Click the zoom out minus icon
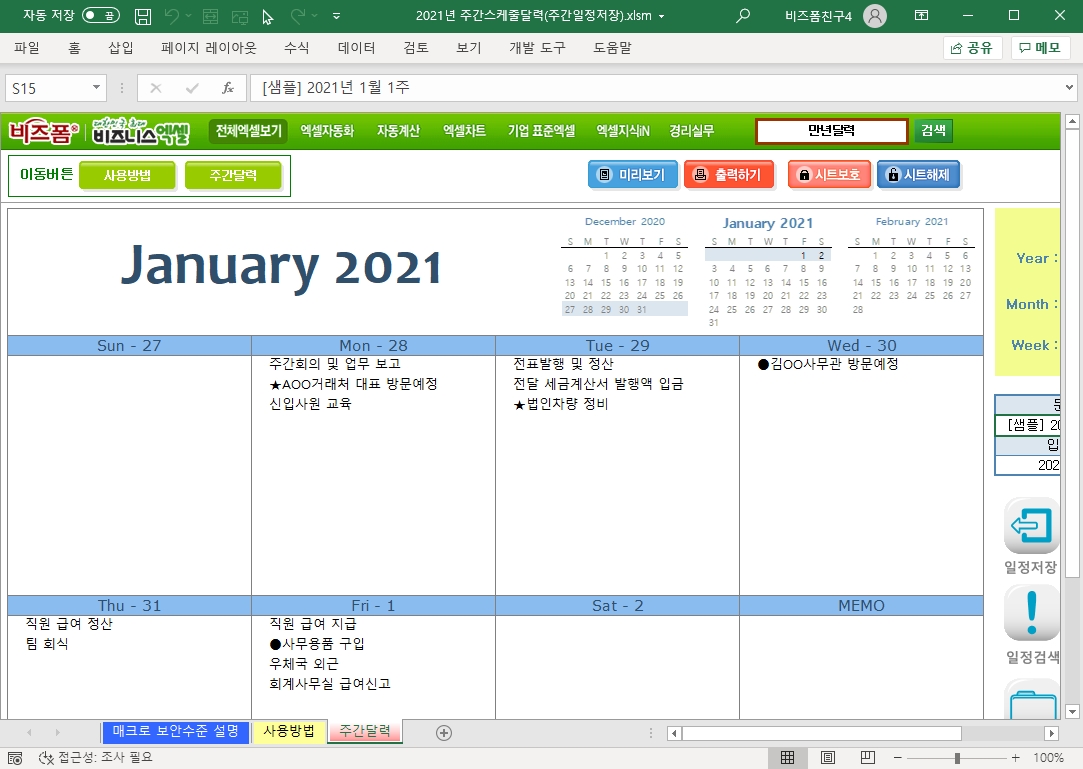The image size is (1083, 769). [897, 758]
